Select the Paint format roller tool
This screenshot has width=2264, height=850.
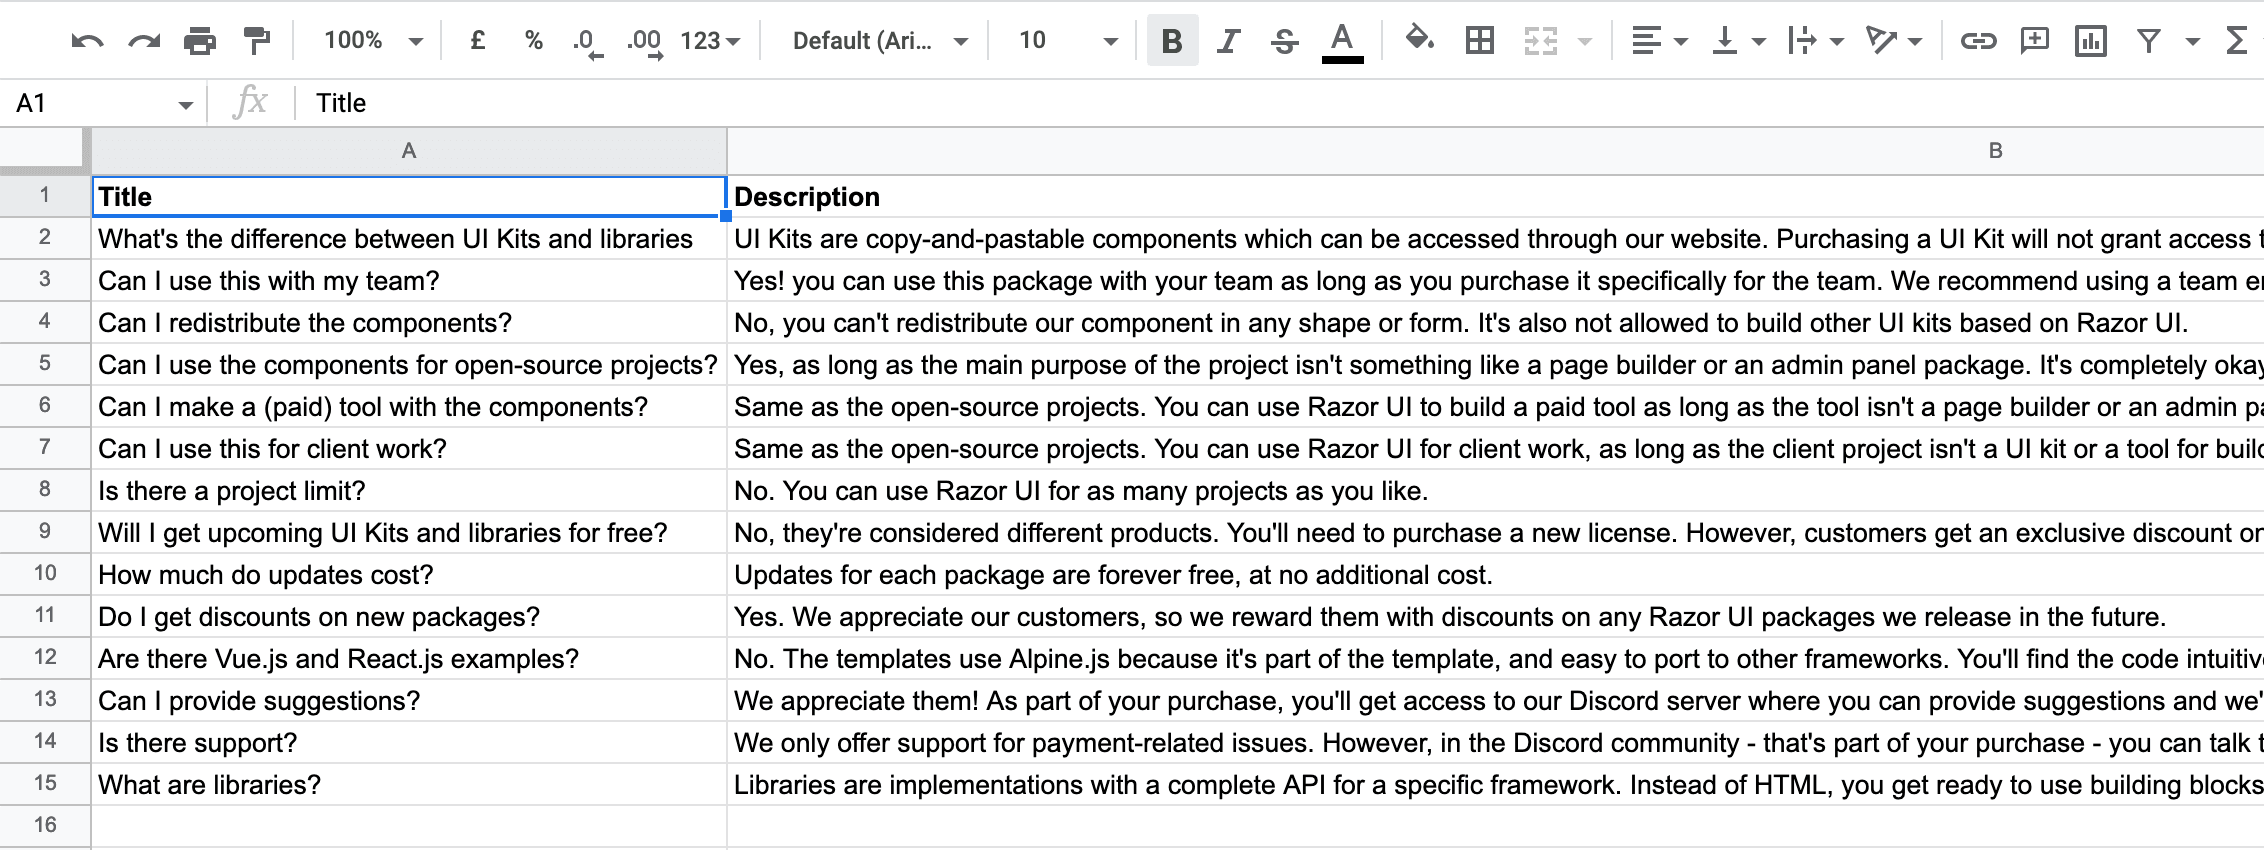[x=257, y=41]
